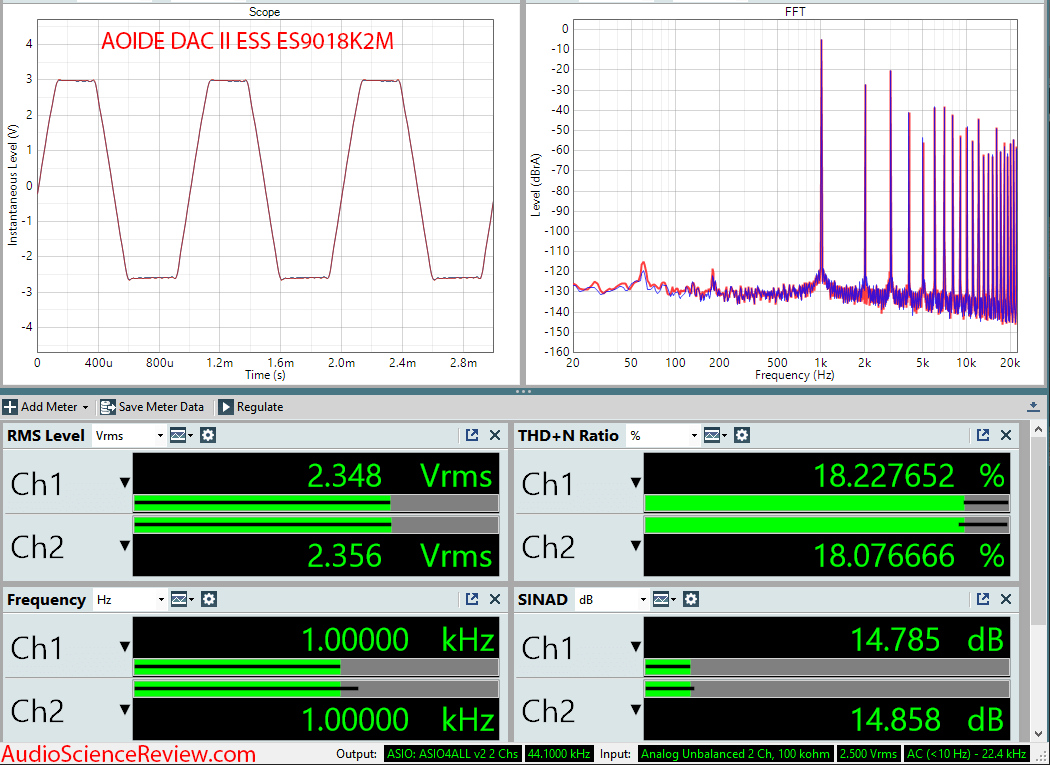Click the Regulate button
Screen dimensions: 1050x765
click(x=251, y=407)
